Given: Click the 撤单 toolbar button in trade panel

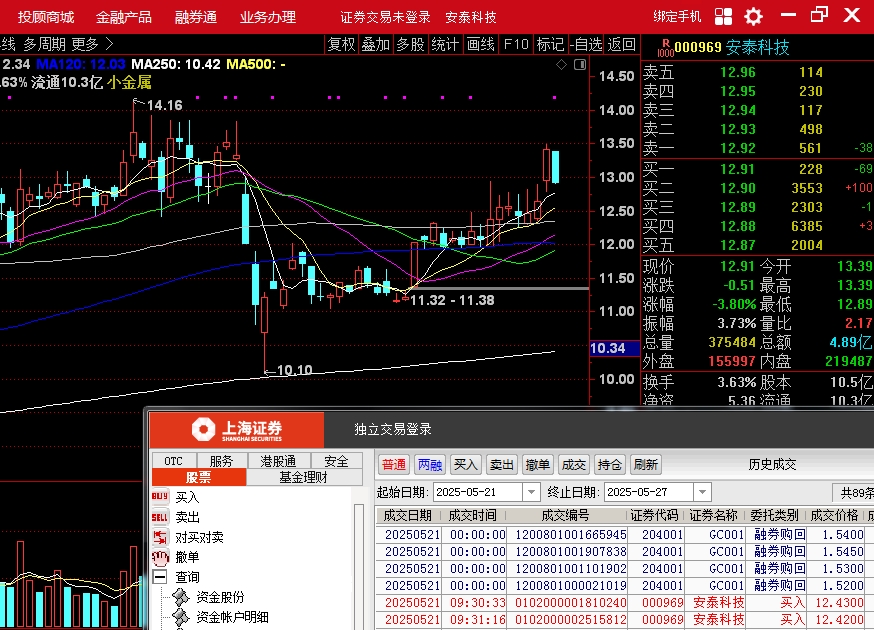Looking at the screenshot, I should pos(537,464).
